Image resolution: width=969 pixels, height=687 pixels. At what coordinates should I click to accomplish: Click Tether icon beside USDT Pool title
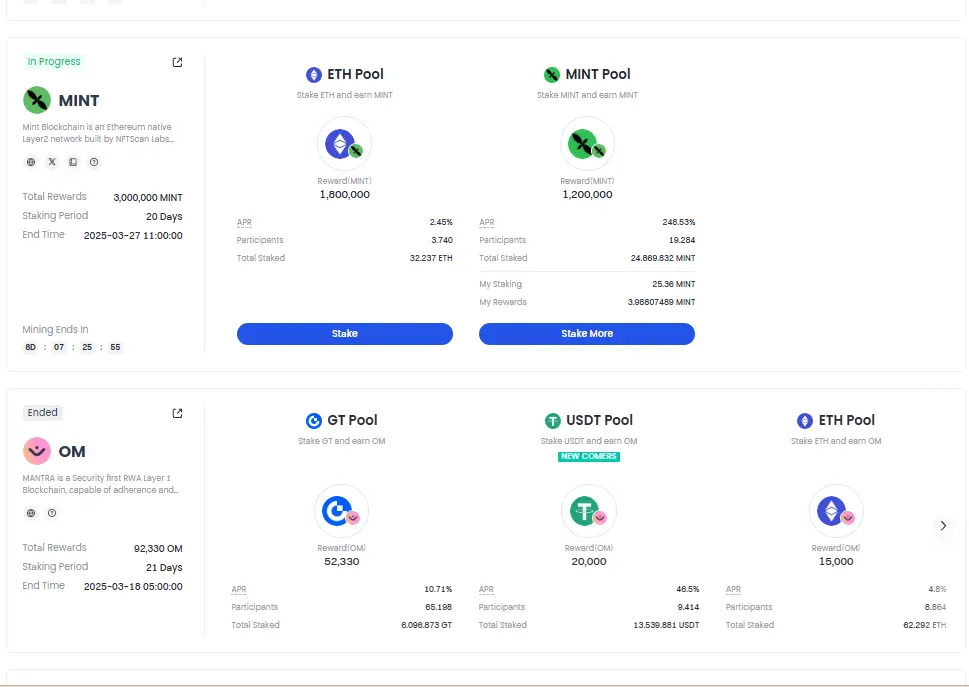(x=552, y=421)
